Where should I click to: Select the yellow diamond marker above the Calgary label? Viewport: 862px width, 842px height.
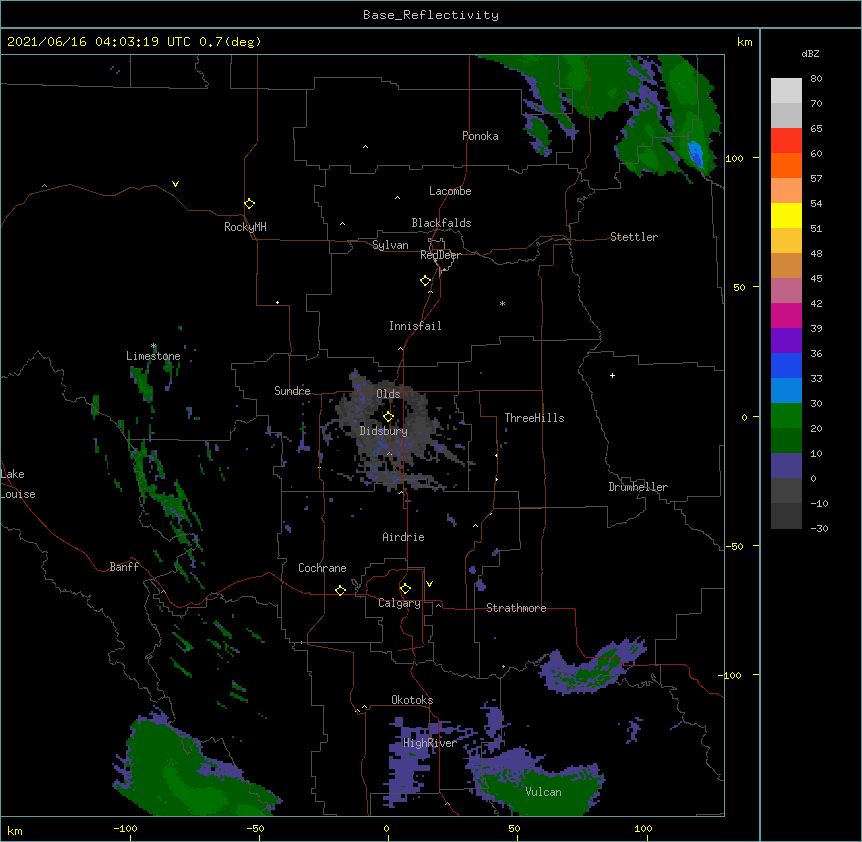tap(405, 589)
